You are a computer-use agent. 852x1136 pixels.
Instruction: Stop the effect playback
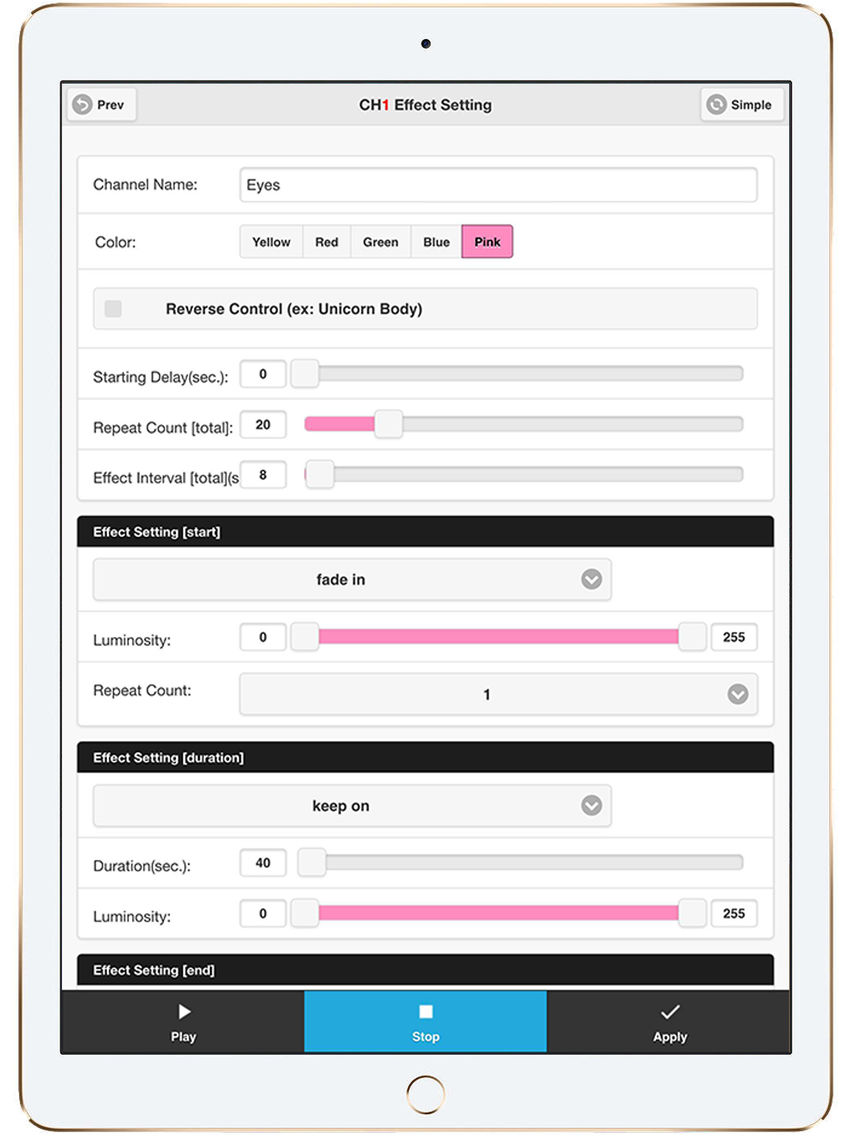(x=425, y=1022)
